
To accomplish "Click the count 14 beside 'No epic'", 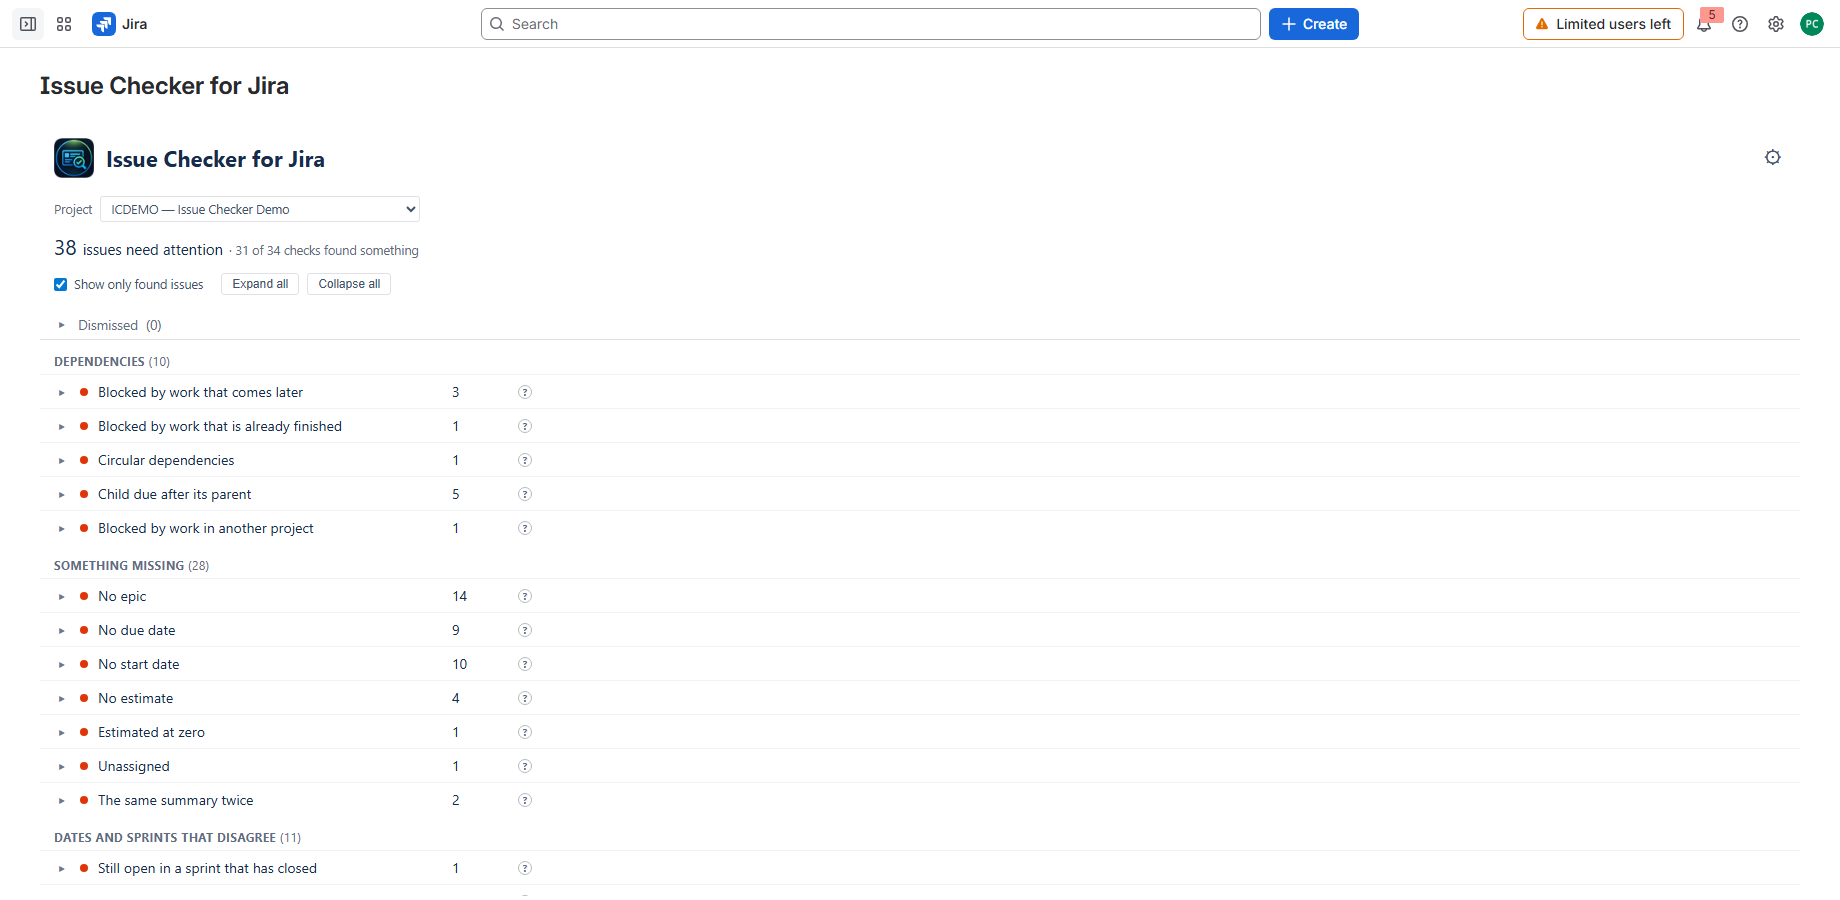I will pos(459,596).
